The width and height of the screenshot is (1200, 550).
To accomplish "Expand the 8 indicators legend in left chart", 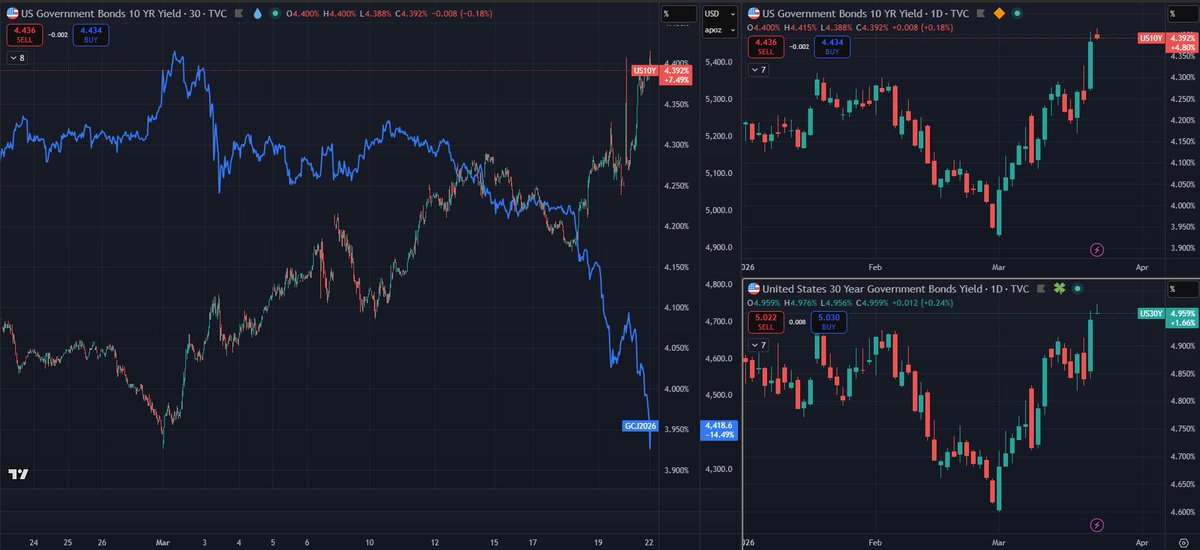I will (17, 58).
